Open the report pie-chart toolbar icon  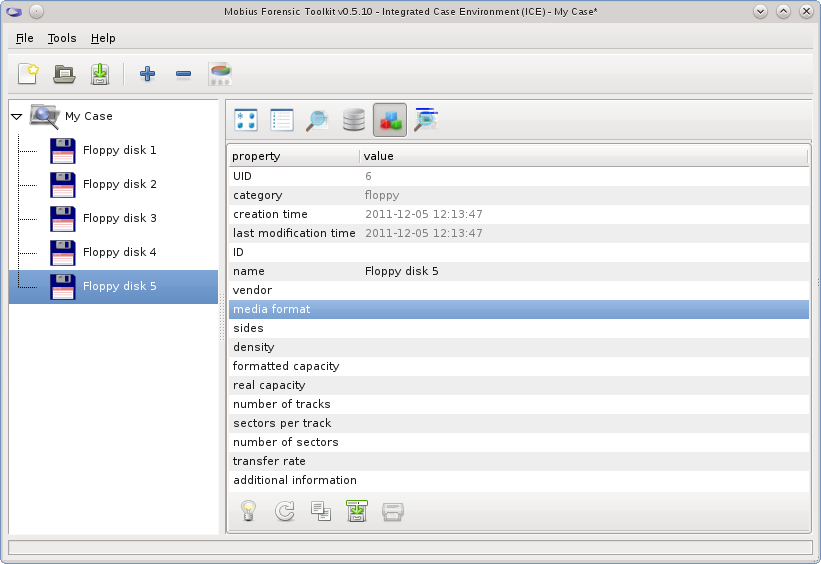220,74
